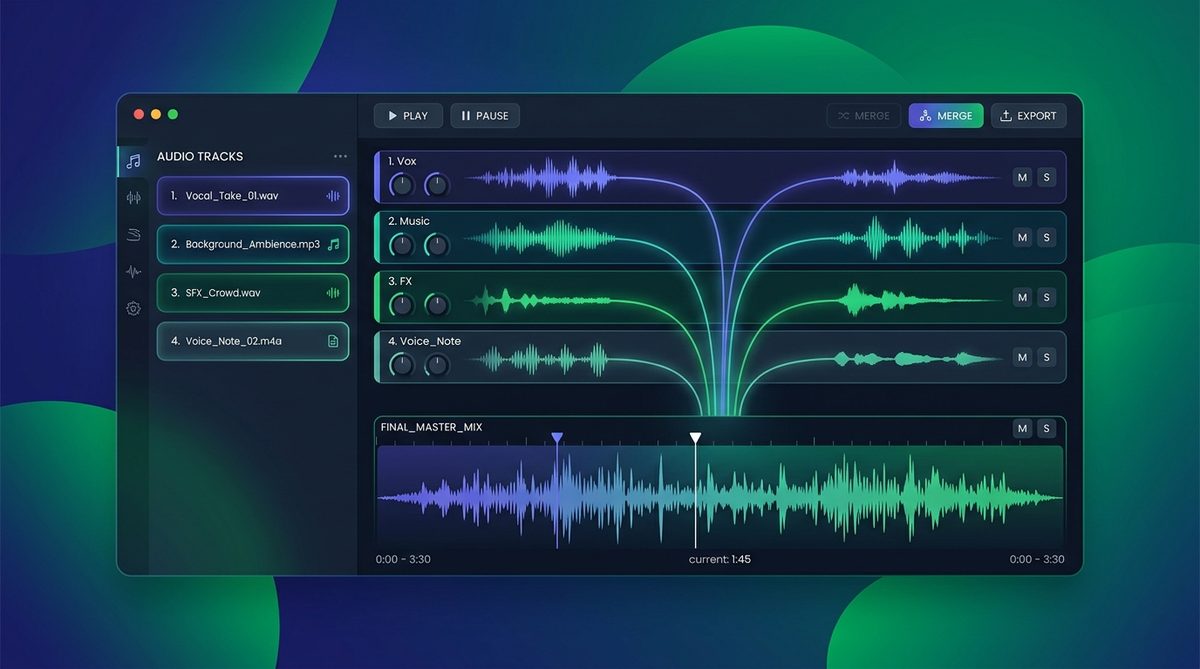Start playback with the PLAY button
Screen dimensions: 1200x669
click(408, 116)
